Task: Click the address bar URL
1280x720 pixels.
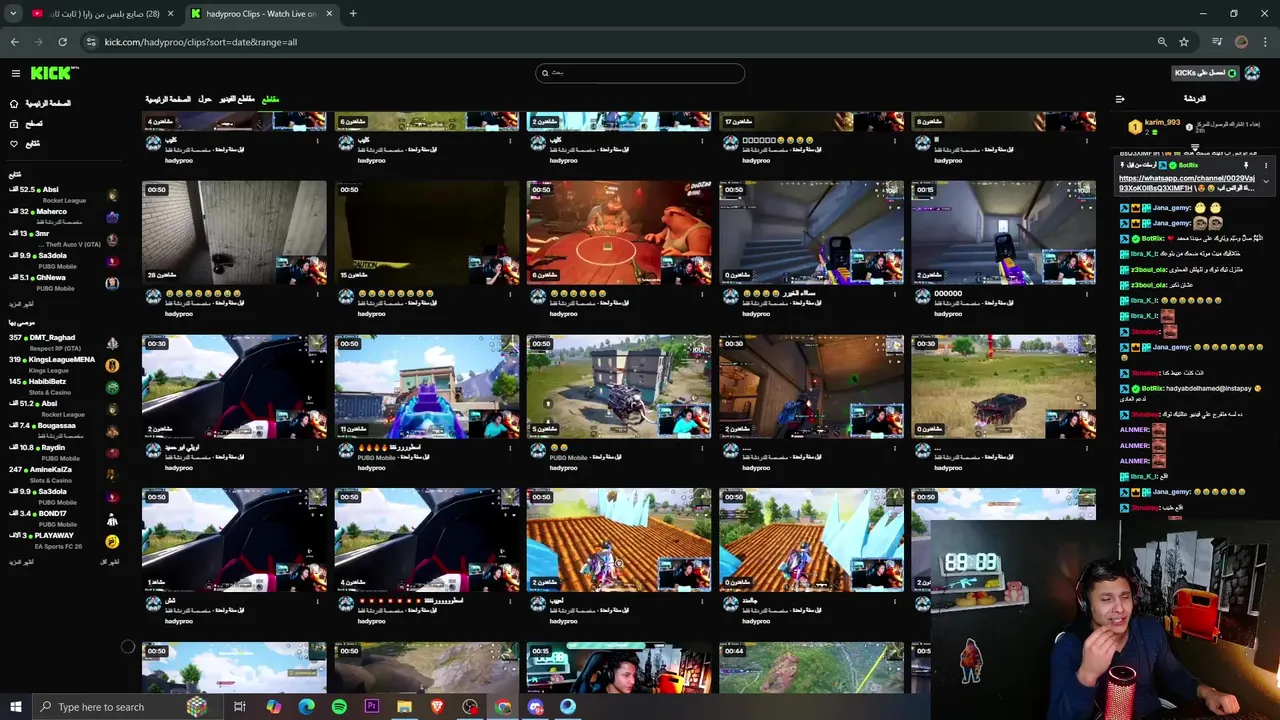Action: coord(200,42)
